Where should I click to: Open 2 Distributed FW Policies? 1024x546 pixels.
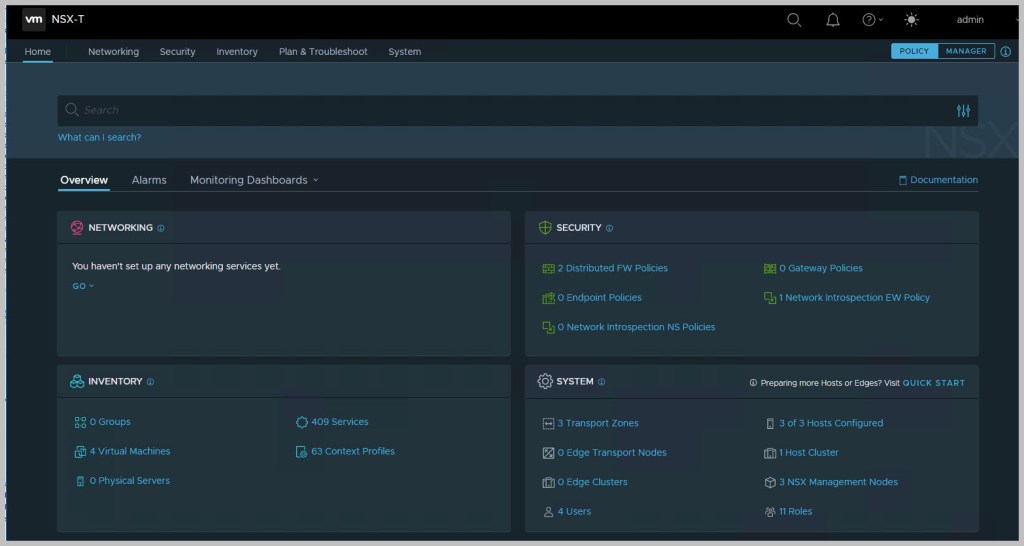click(612, 268)
